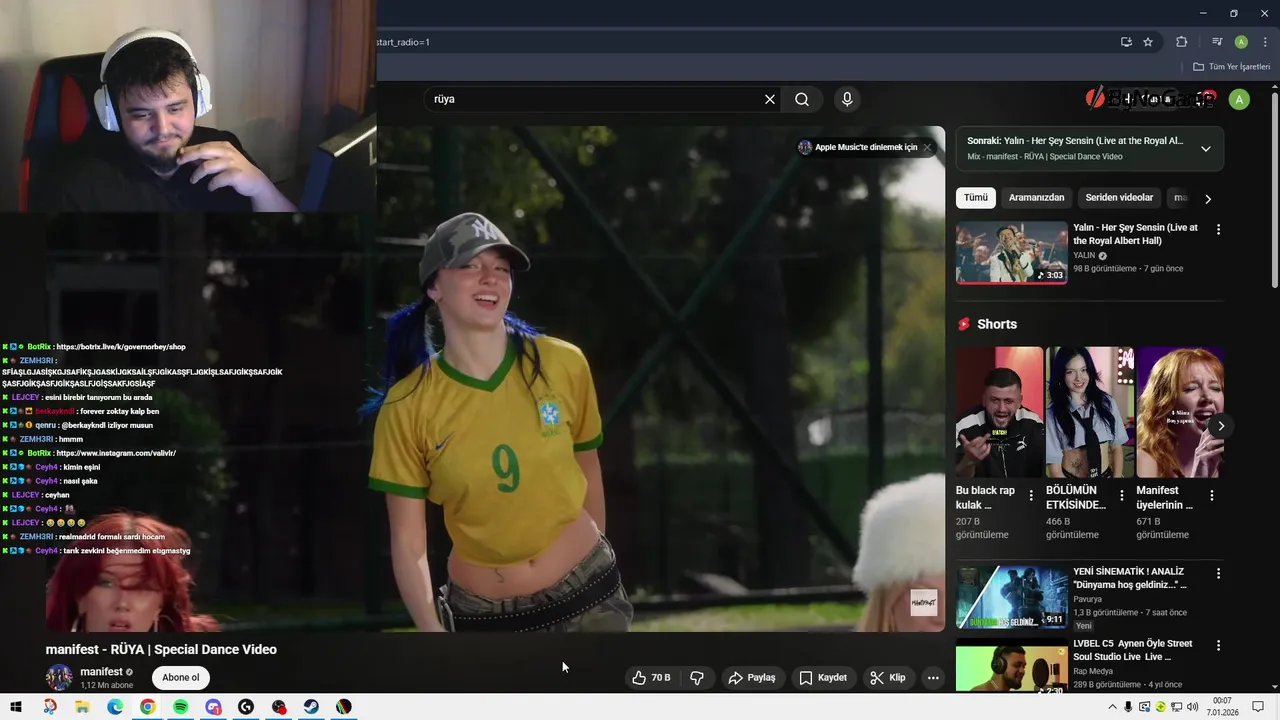
Task: Open the manifest channel name link
Action: (101, 672)
